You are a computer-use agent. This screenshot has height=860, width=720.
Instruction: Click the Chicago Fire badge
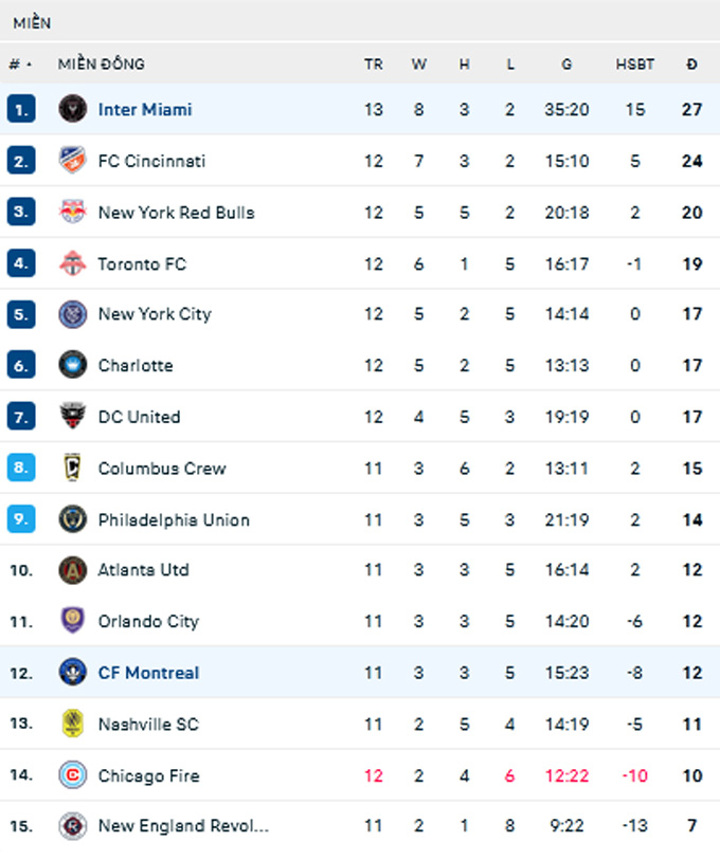[72, 775]
